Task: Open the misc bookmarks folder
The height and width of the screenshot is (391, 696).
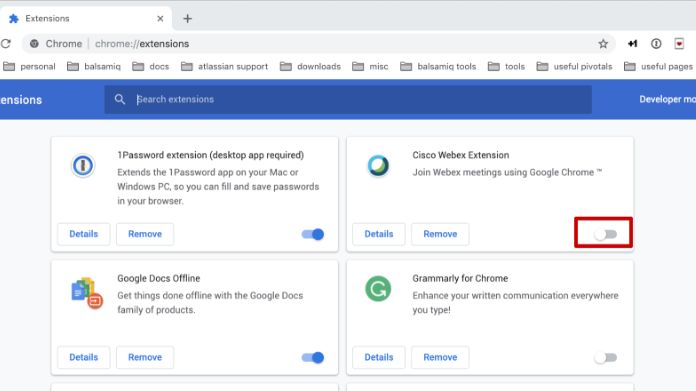Action: tap(370, 67)
